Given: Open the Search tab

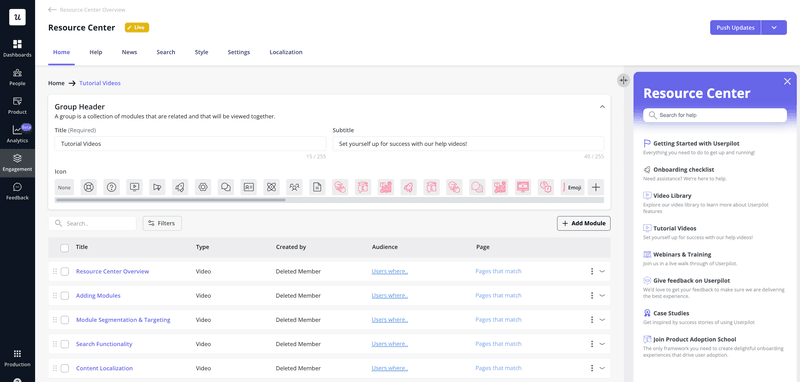Looking at the screenshot, I should click(x=166, y=52).
